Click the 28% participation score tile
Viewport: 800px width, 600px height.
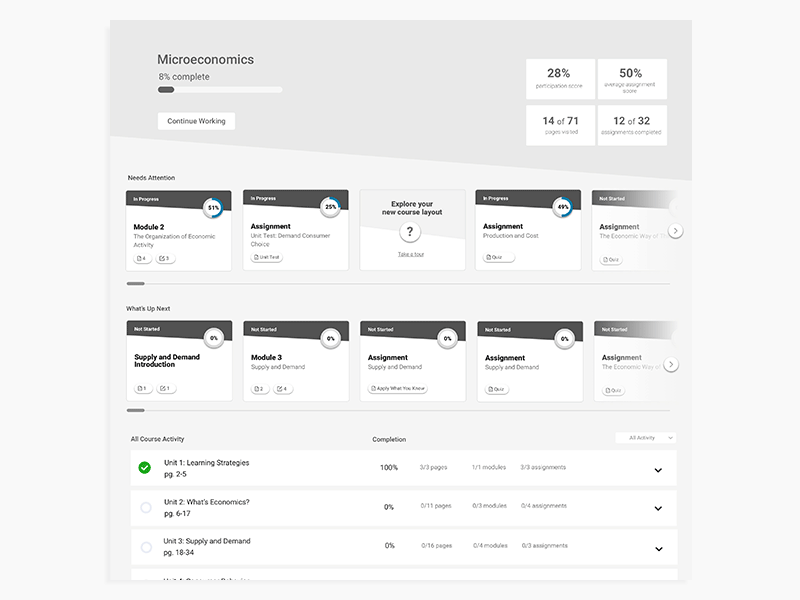click(x=560, y=79)
